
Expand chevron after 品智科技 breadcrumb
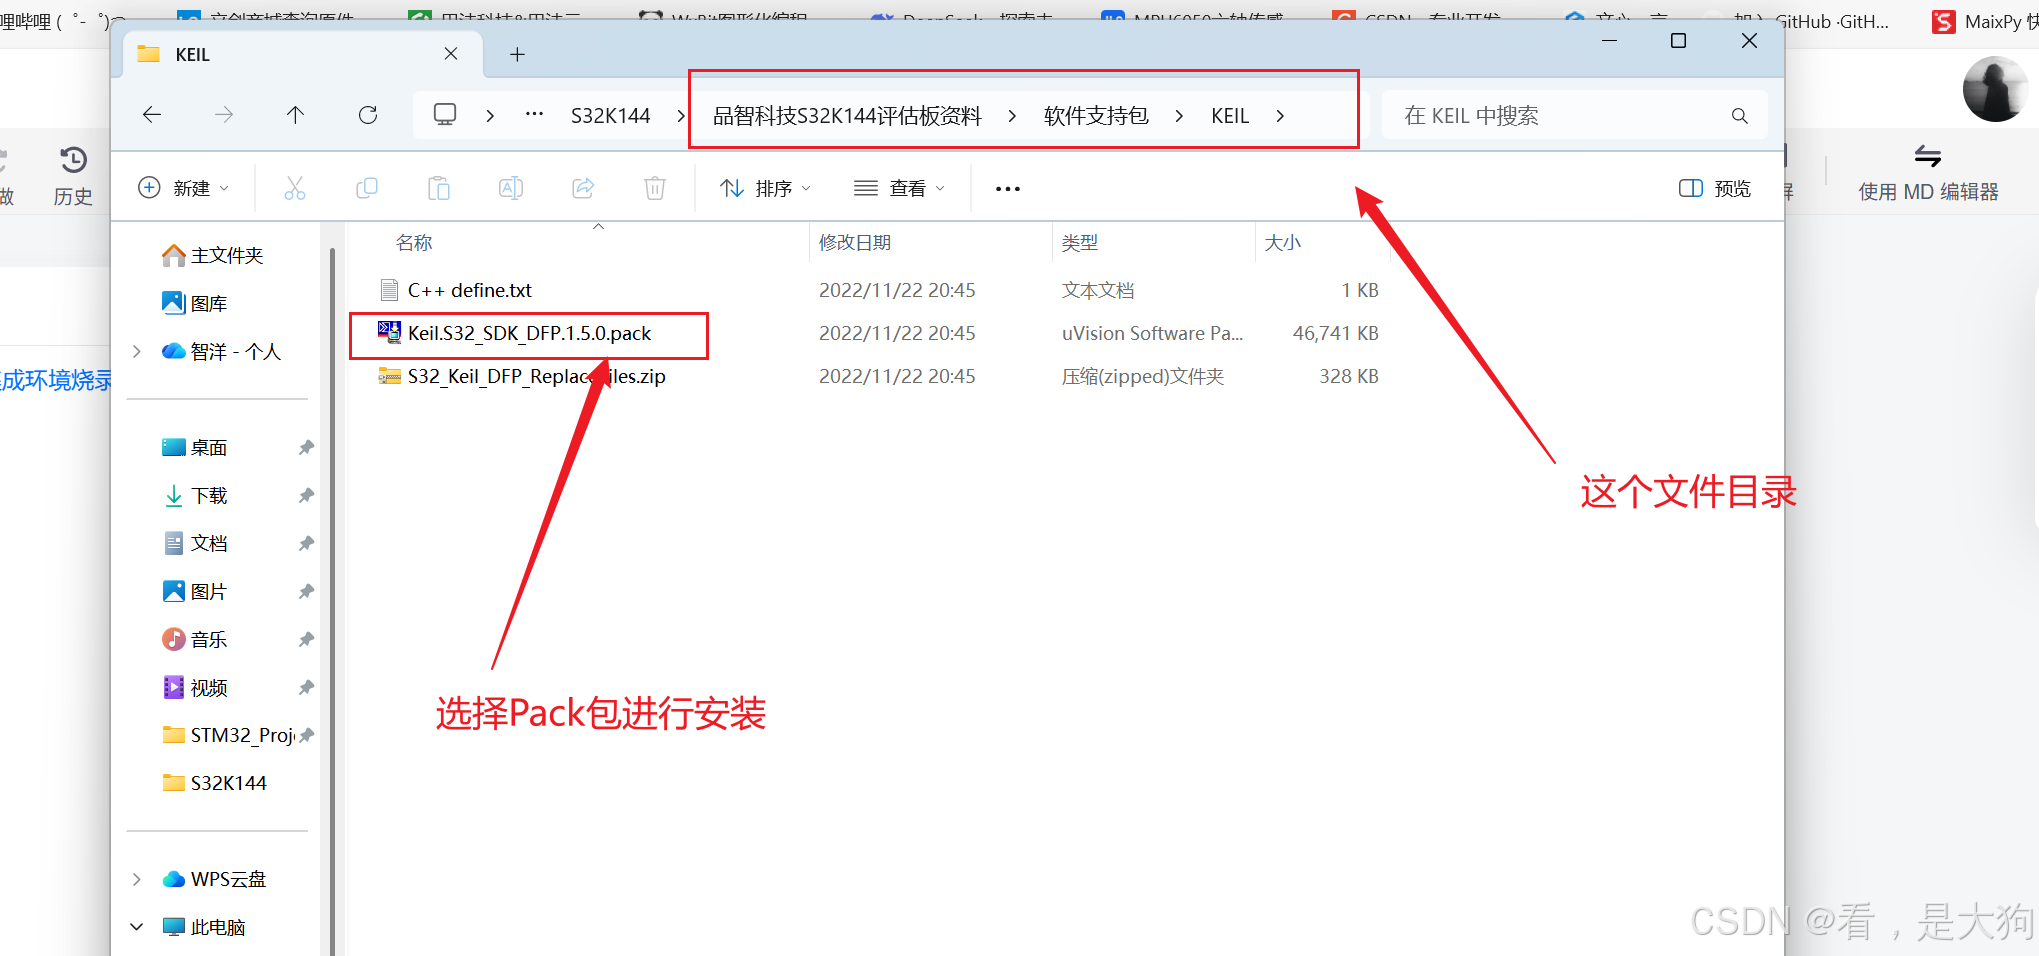(1012, 116)
